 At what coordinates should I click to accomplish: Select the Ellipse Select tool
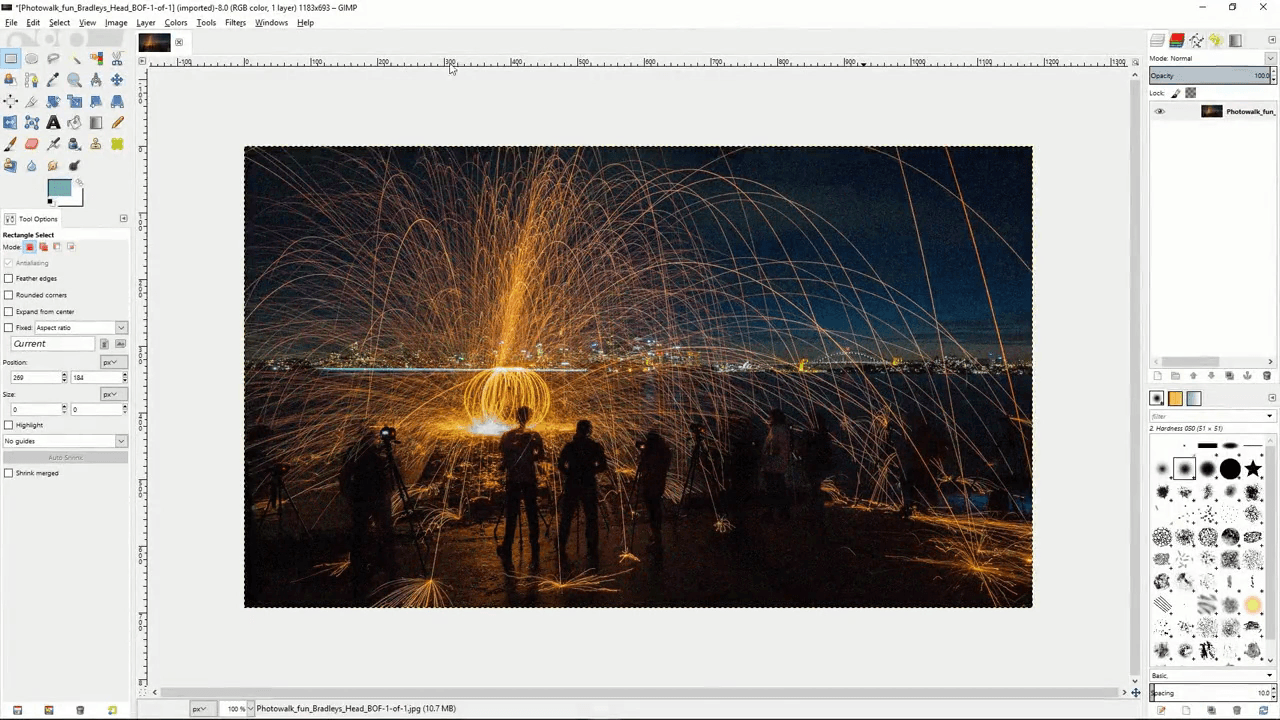[32, 59]
